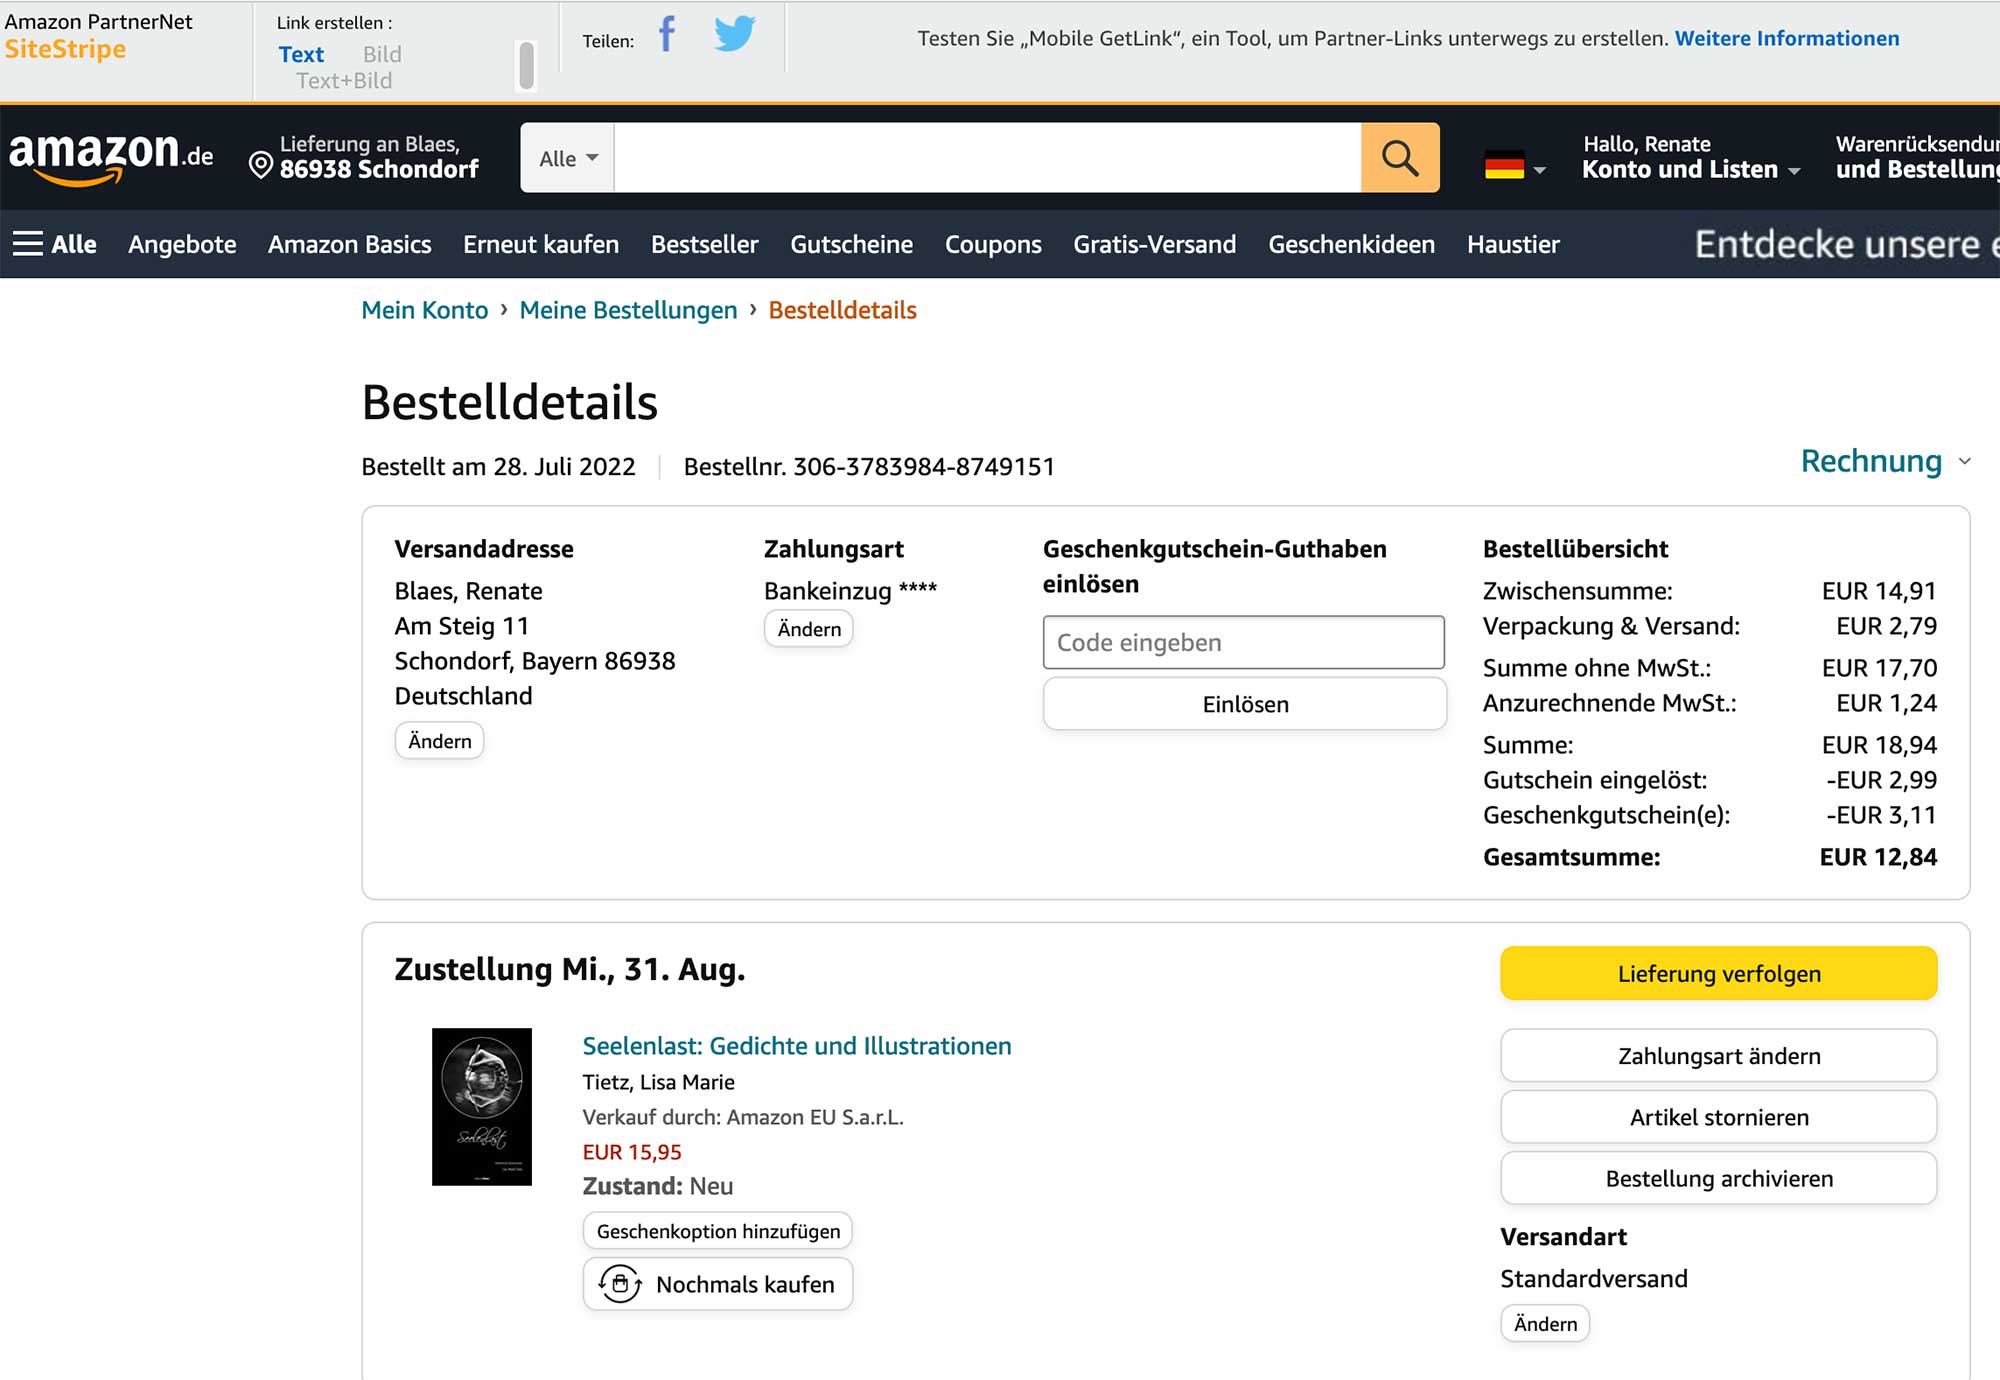Click the orange magnifier search button
The height and width of the screenshot is (1380, 2000).
pyautogui.click(x=1400, y=158)
